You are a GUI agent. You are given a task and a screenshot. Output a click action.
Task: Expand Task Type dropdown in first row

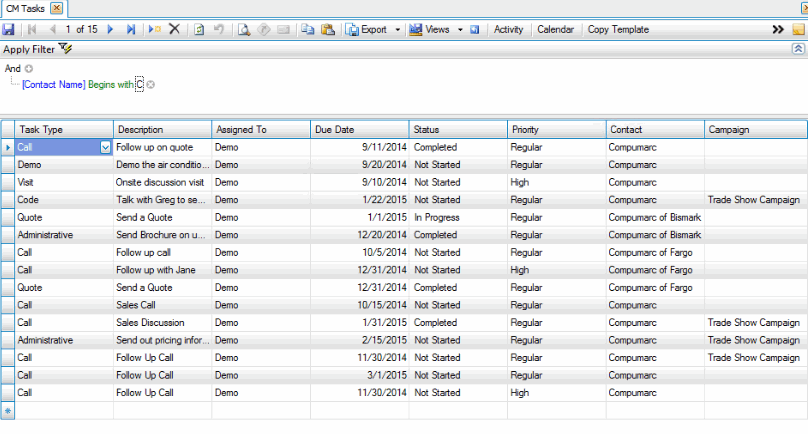pyautogui.click(x=105, y=147)
